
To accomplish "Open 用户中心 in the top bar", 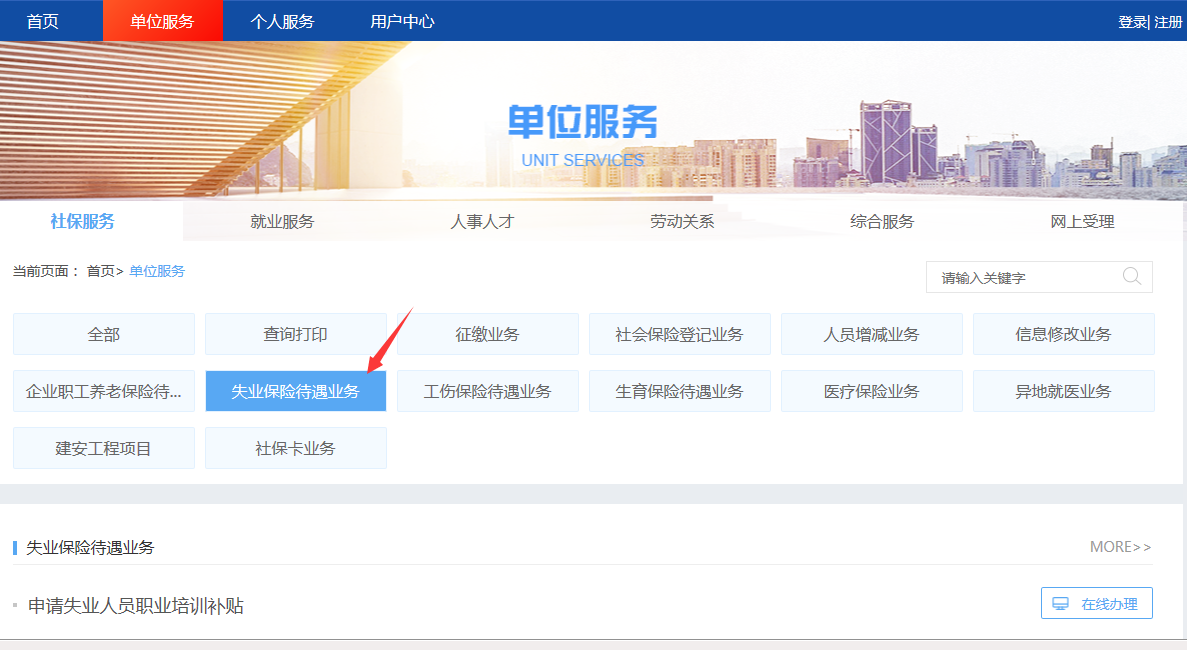I will (x=402, y=21).
